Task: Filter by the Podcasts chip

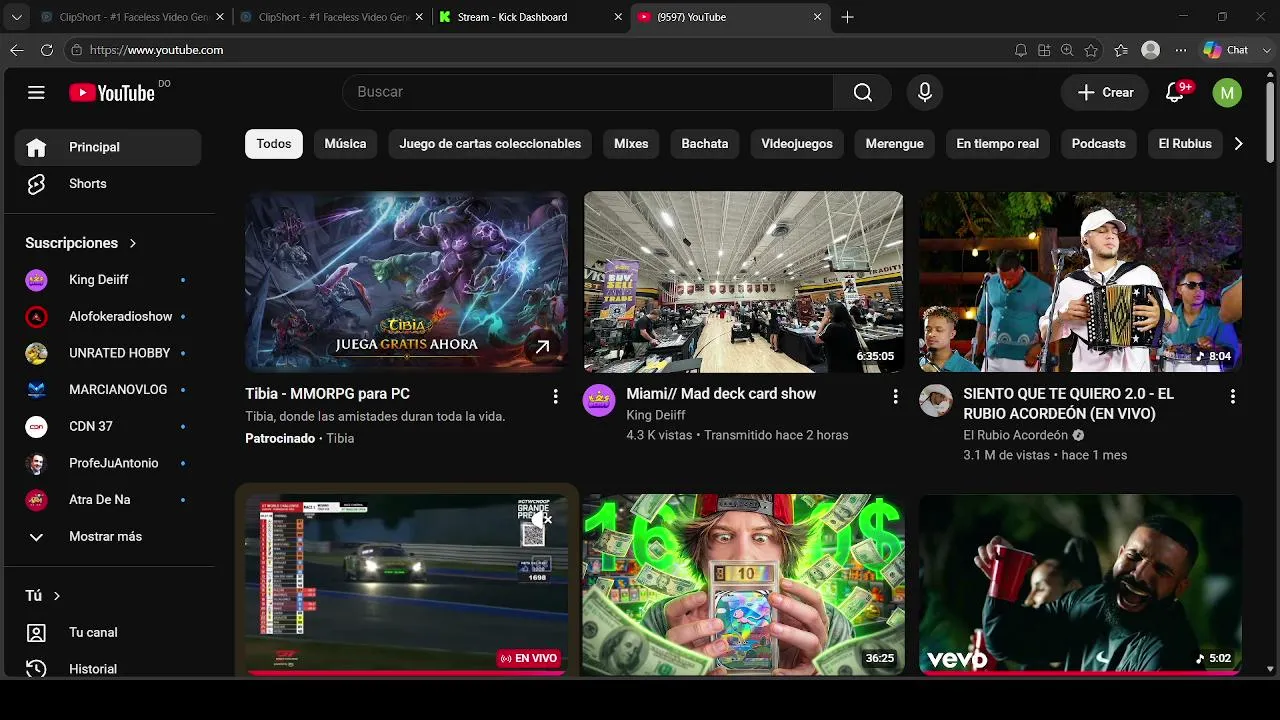Action: (1099, 144)
